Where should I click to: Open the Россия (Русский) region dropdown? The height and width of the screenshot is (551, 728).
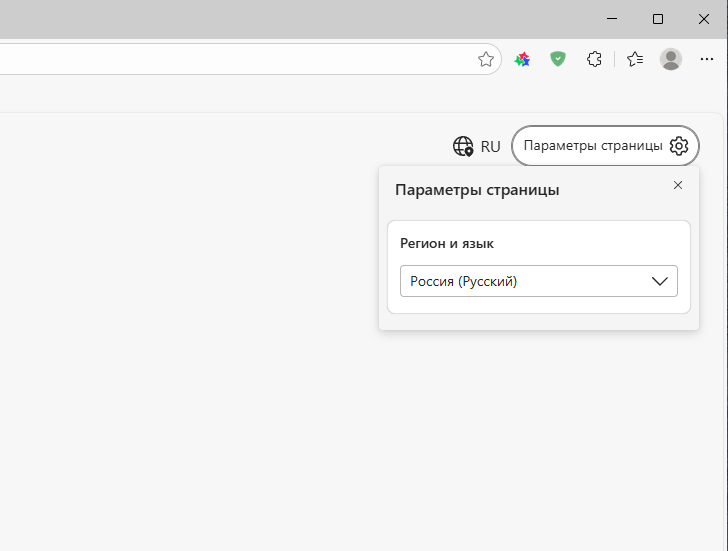pos(525,281)
